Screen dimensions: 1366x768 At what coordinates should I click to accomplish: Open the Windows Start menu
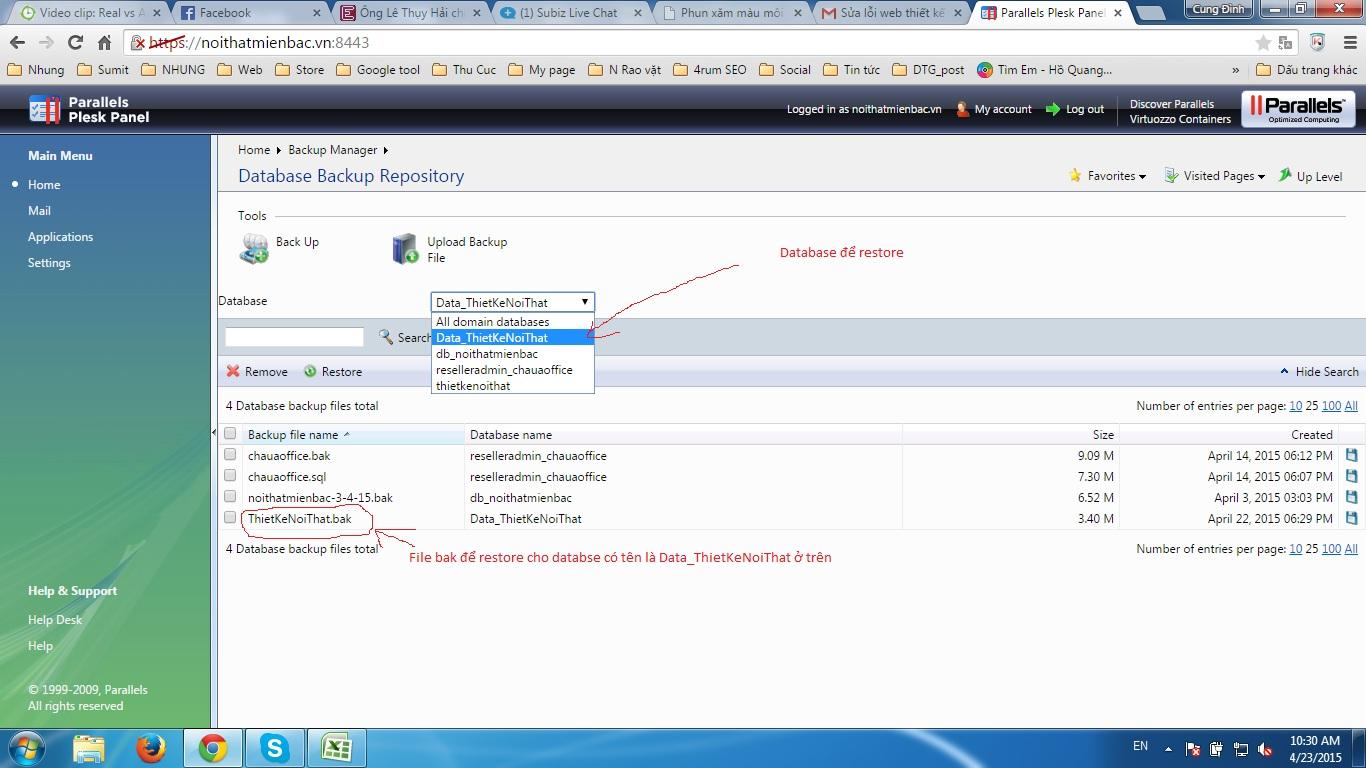[26, 747]
